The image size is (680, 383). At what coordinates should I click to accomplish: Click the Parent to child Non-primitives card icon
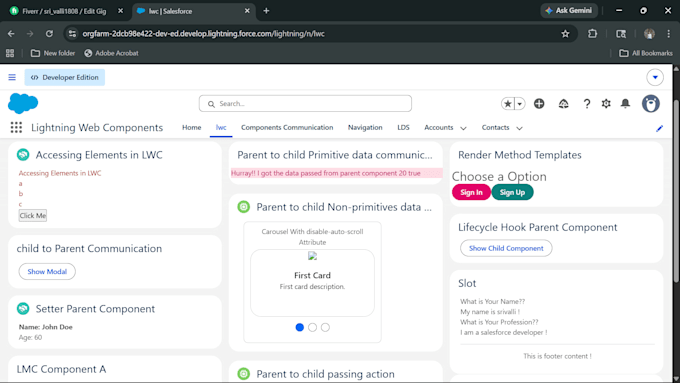pos(244,207)
